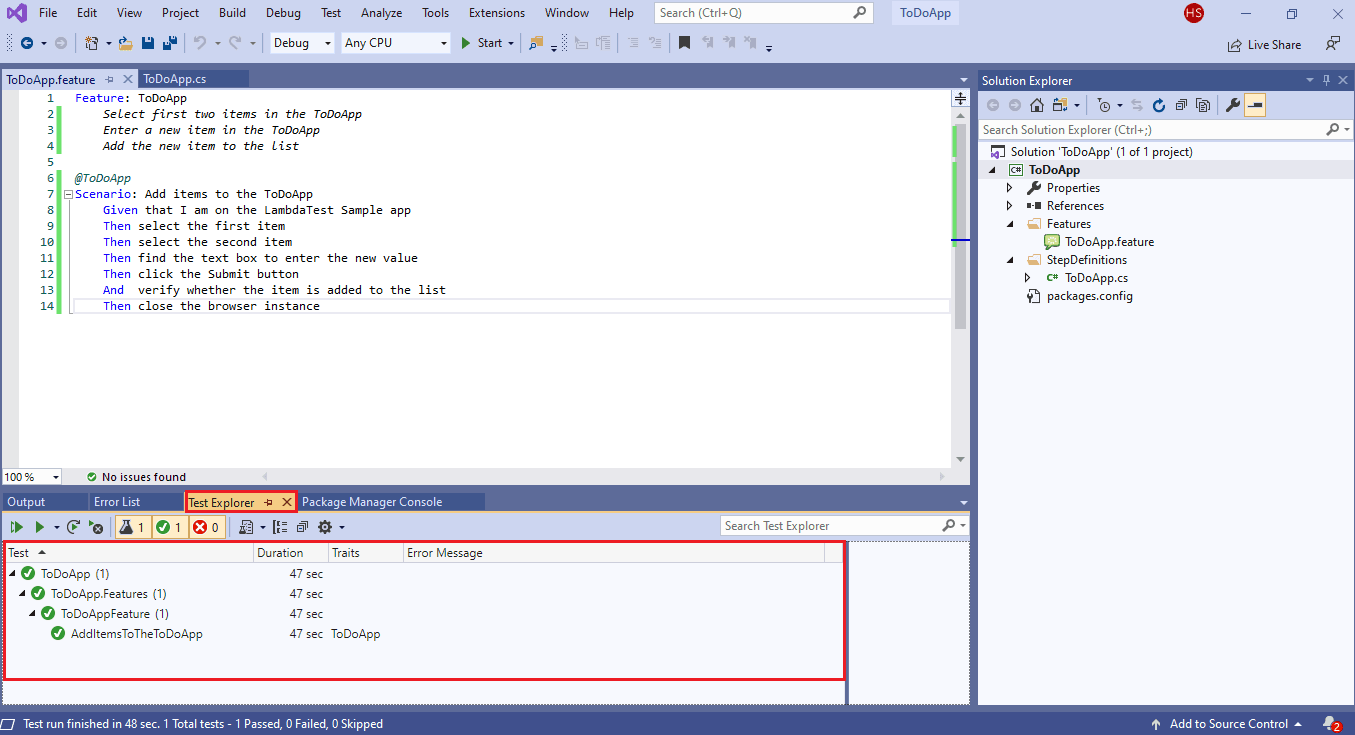Refresh the Solution Explorer view
1355x735 pixels.
click(1159, 105)
